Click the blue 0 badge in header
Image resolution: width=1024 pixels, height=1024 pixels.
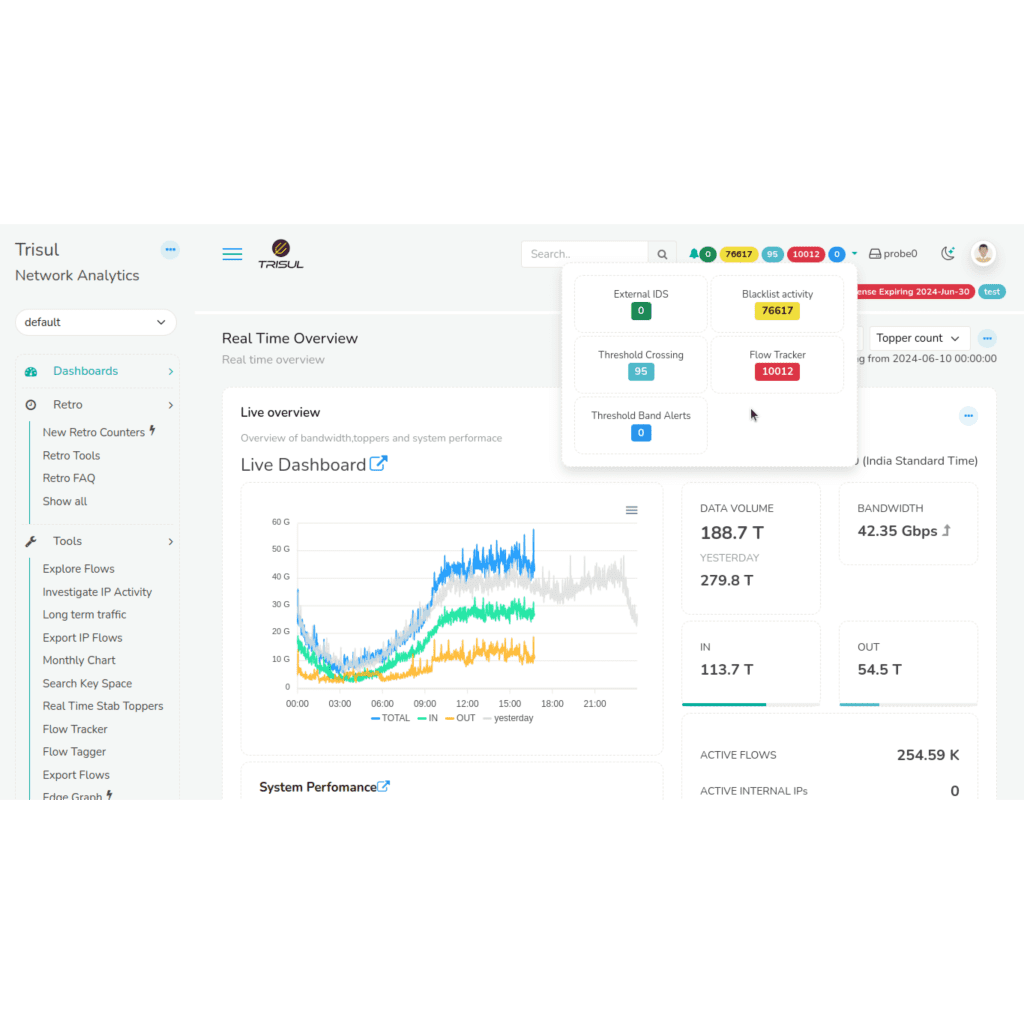coord(837,254)
